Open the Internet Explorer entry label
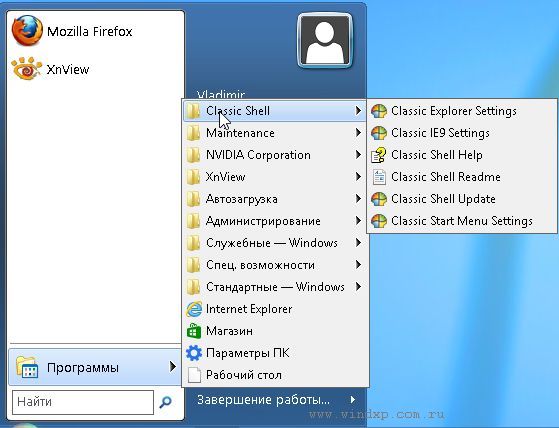The width and height of the screenshot is (559, 428). (x=249, y=309)
